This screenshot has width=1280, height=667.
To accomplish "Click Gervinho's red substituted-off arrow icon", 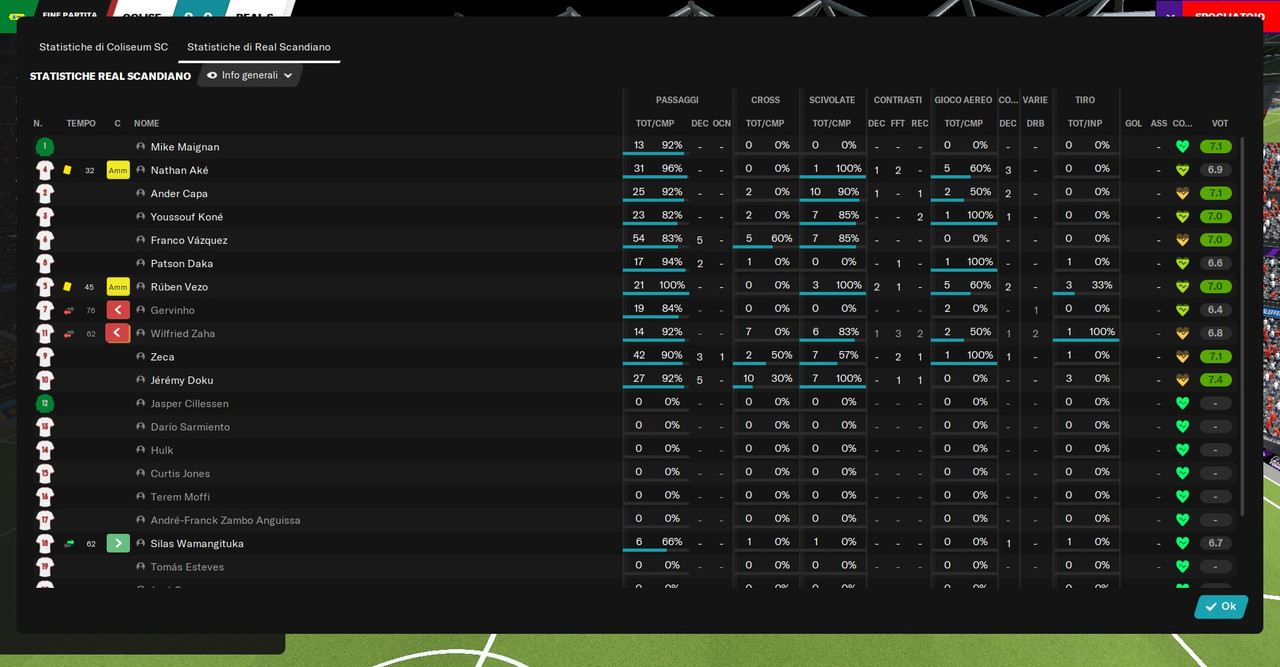I will (69, 310).
